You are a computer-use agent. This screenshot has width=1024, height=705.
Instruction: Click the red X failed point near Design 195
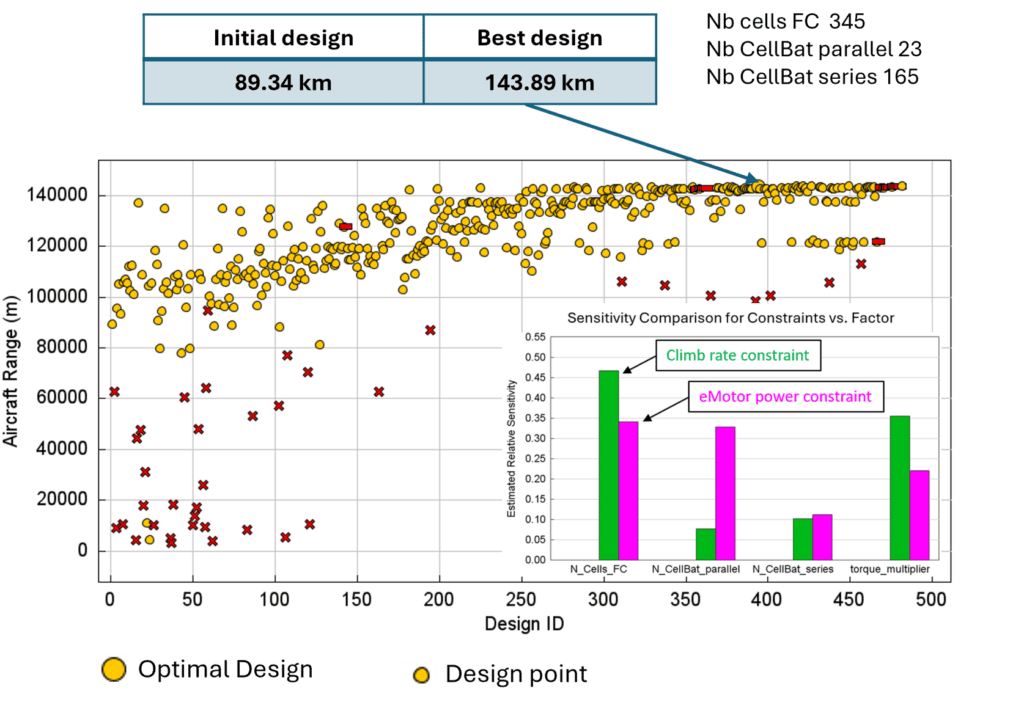[430, 330]
